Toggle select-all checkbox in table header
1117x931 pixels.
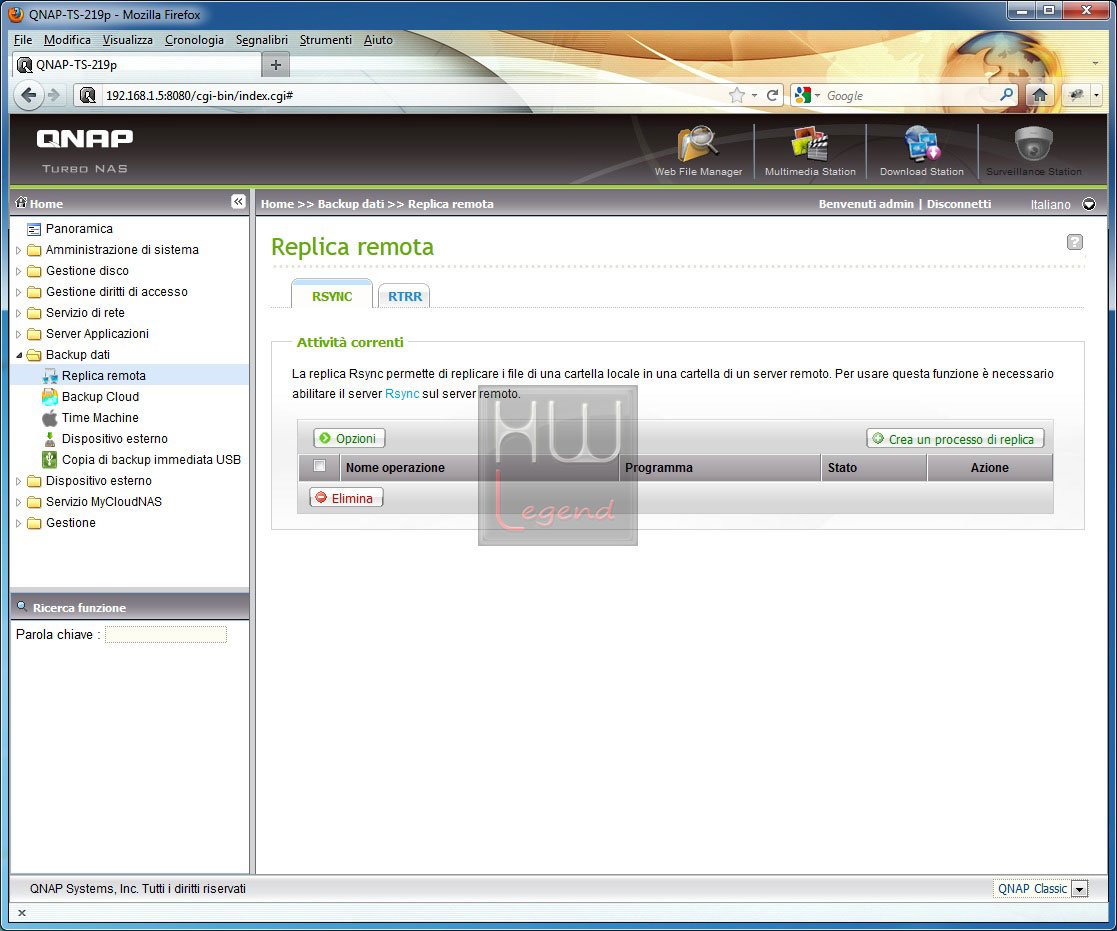(320, 466)
